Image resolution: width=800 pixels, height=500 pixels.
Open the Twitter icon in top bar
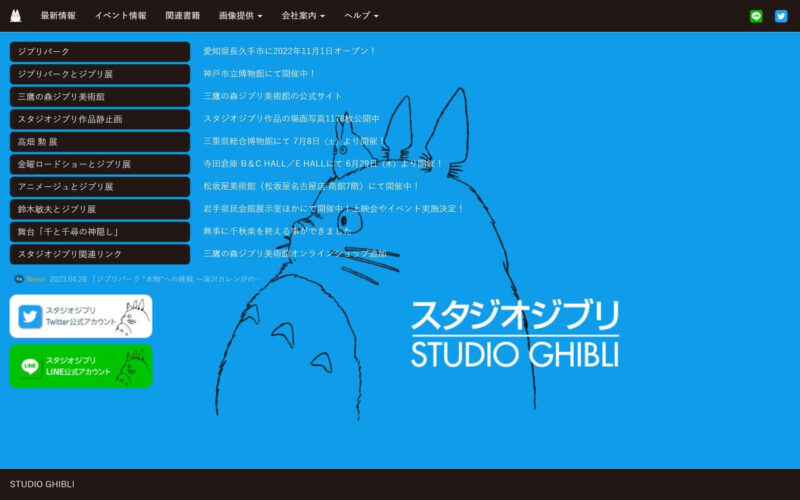(781, 16)
